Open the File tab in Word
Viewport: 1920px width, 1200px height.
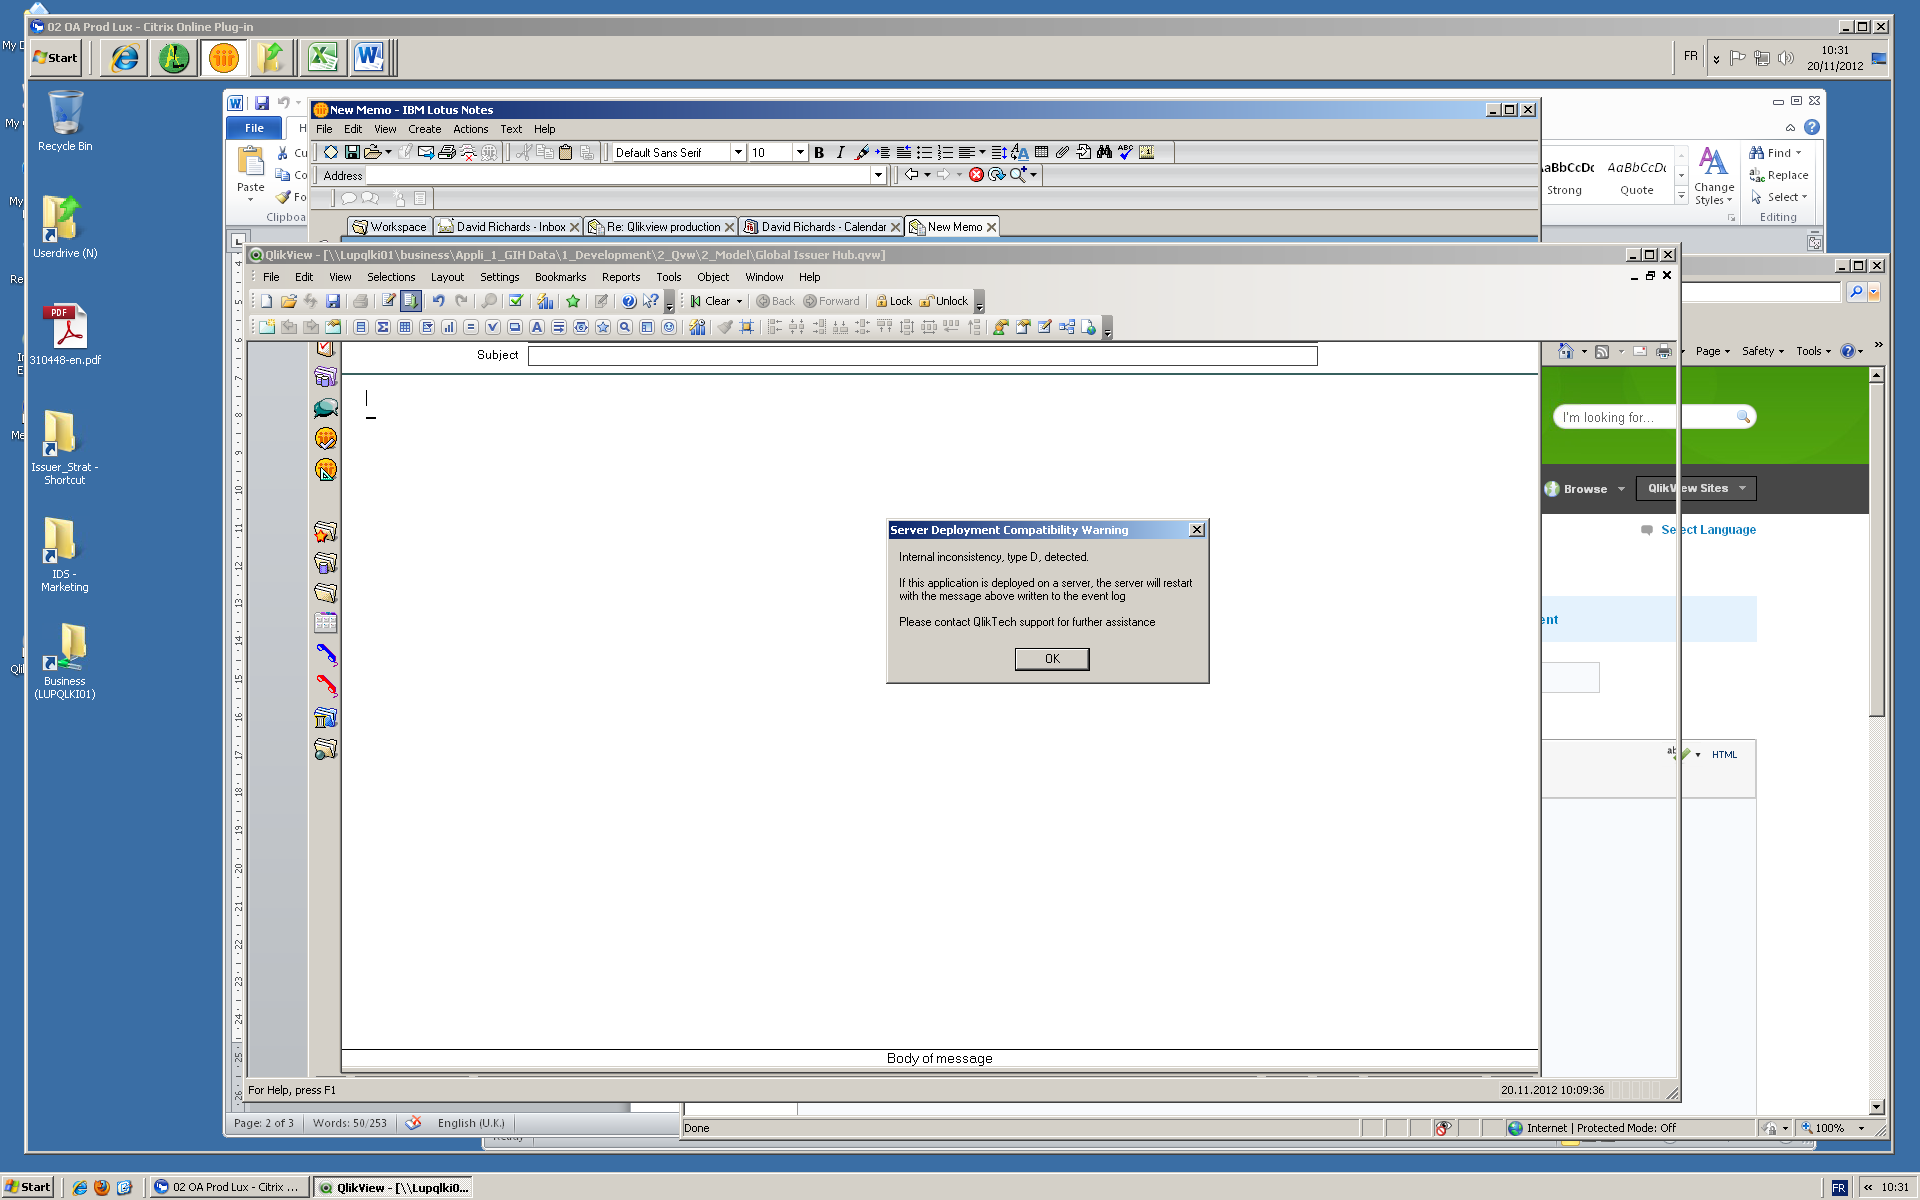(254, 128)
